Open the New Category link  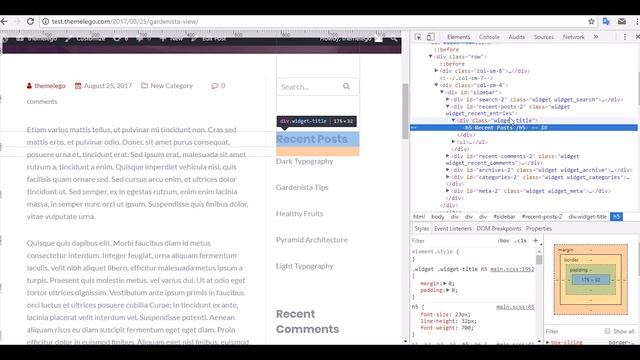coord(171,86)
